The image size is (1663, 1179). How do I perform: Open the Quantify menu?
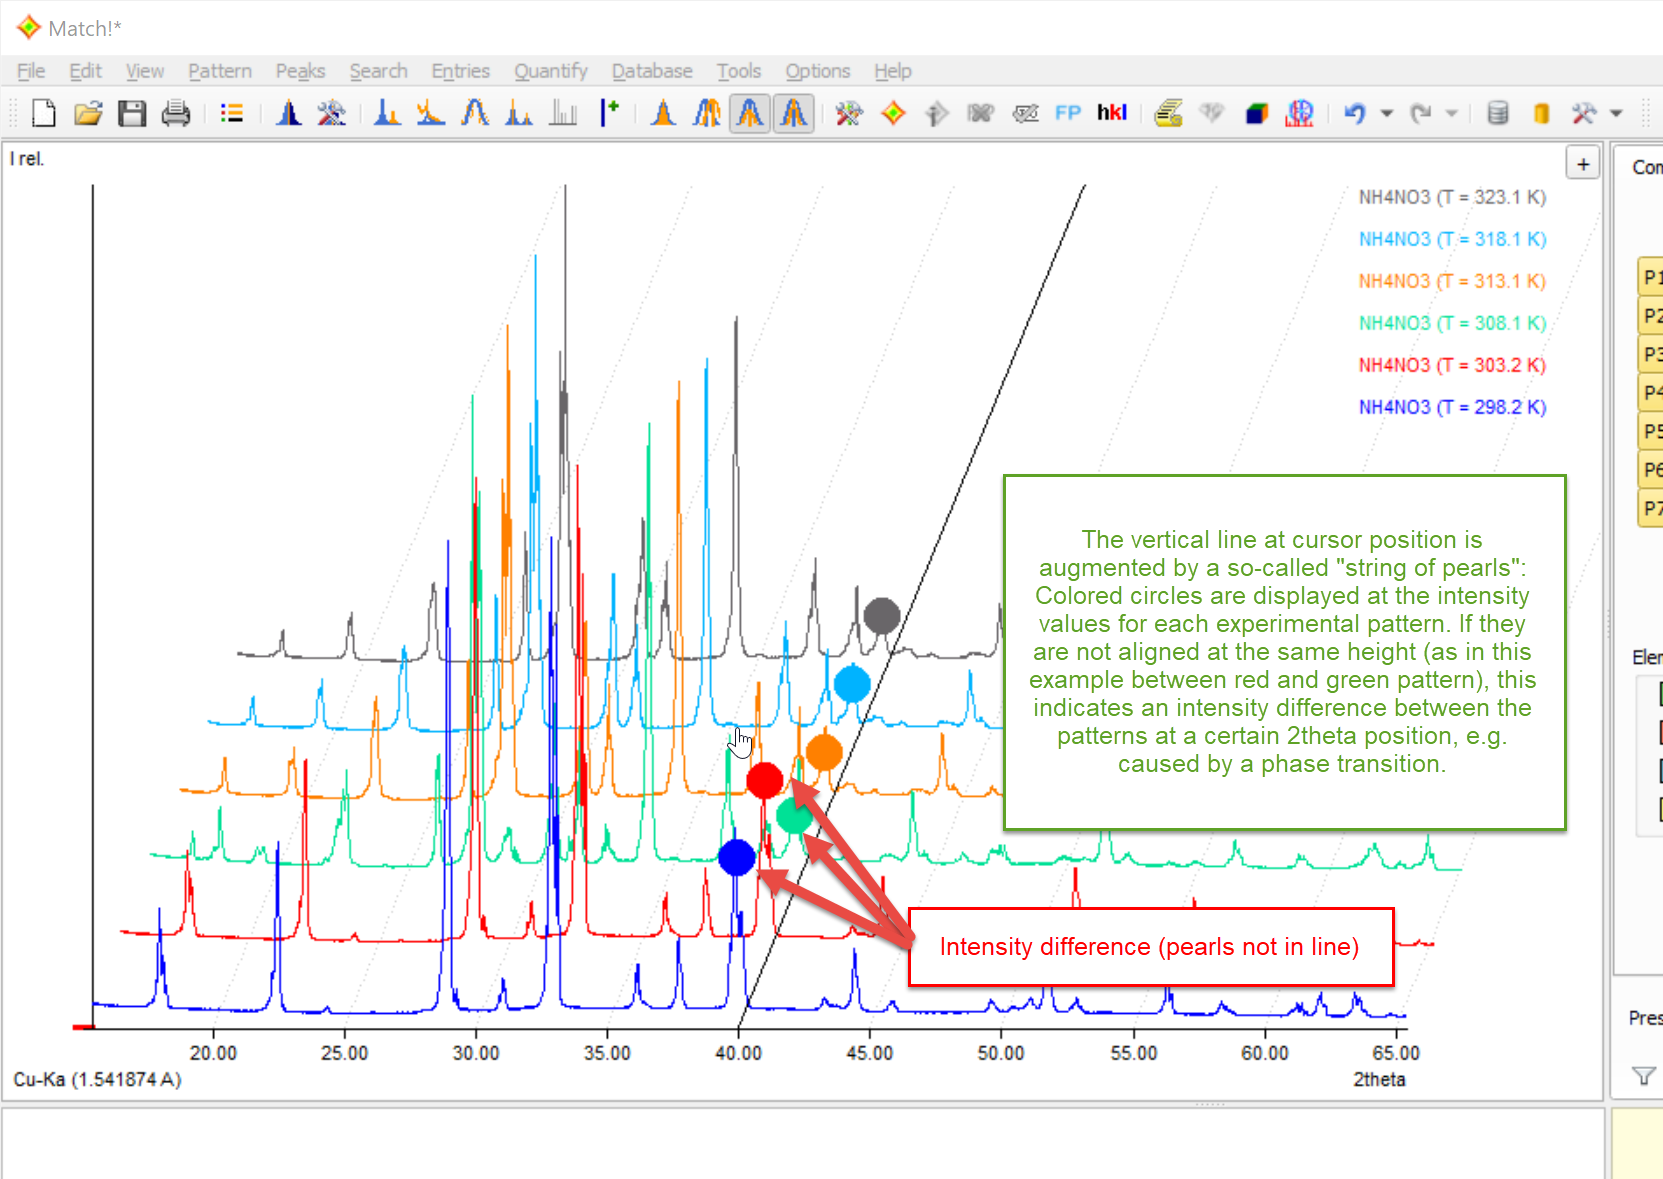click(550, 71)
